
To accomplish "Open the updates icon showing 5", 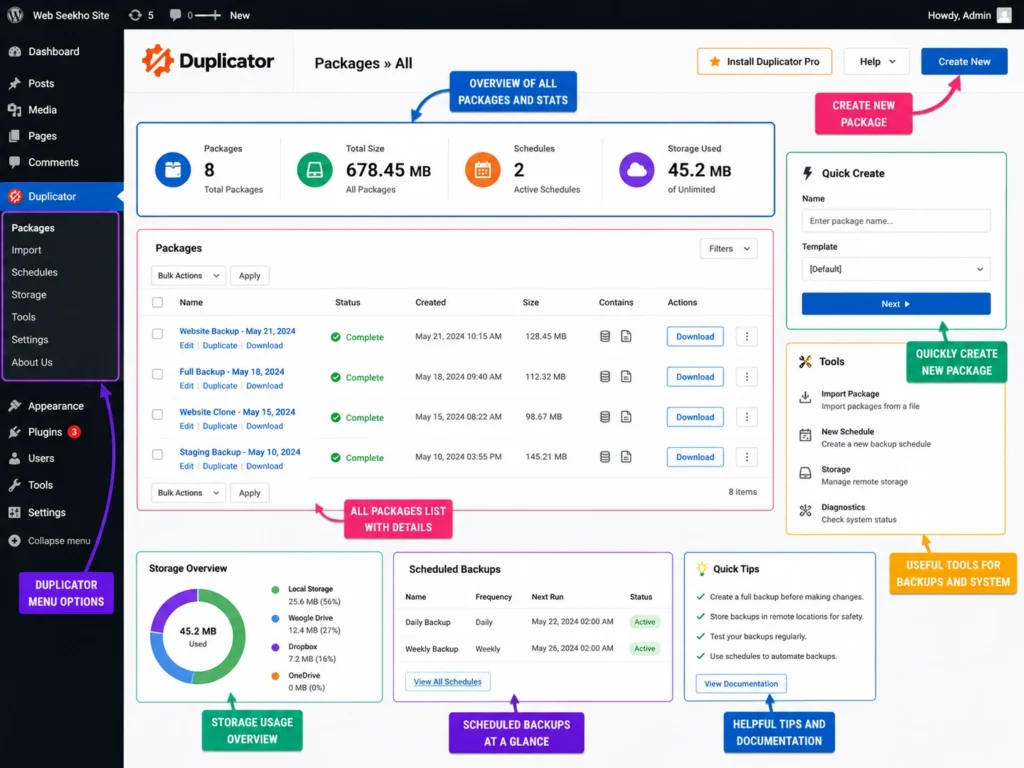I will tap(135, 15).
